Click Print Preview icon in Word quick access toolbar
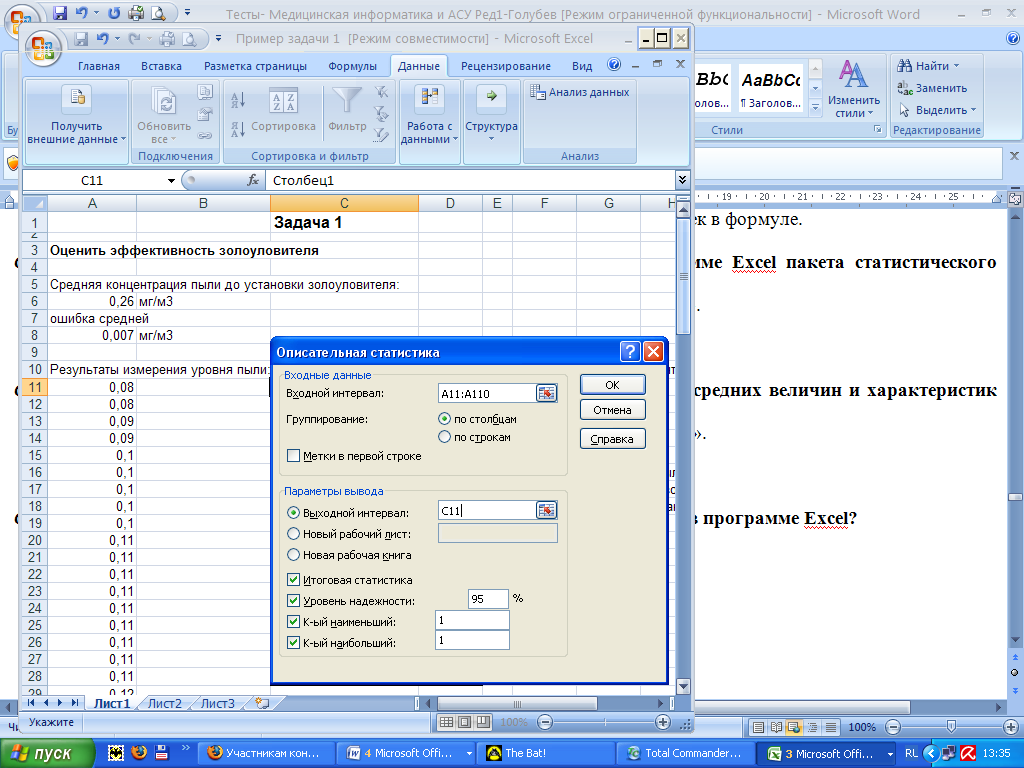1024x768 pixels. 157,12
